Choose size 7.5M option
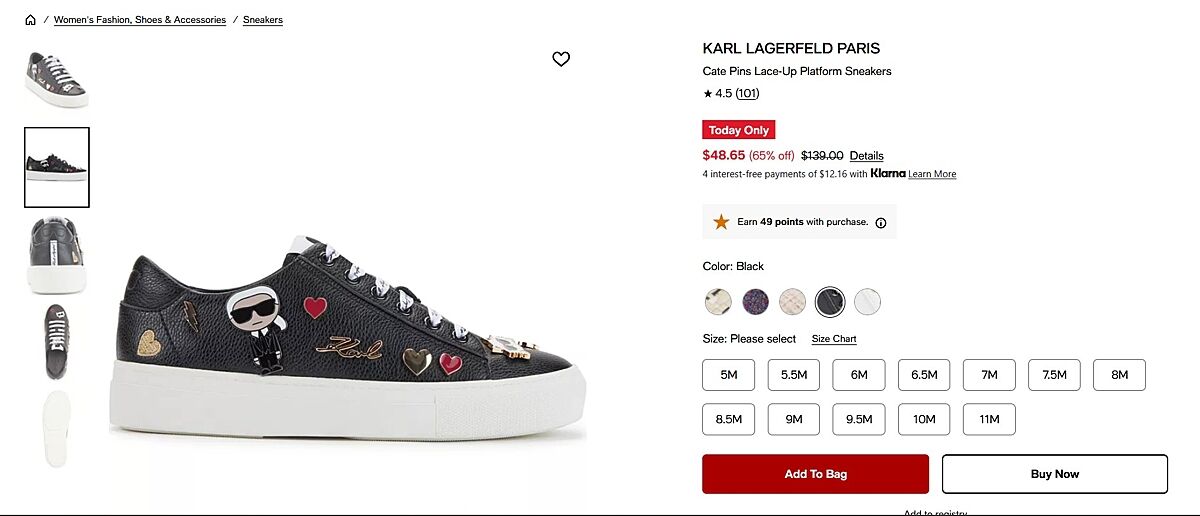The height and width of the screenshot is (516, 1200). [x=1054, y=375]
